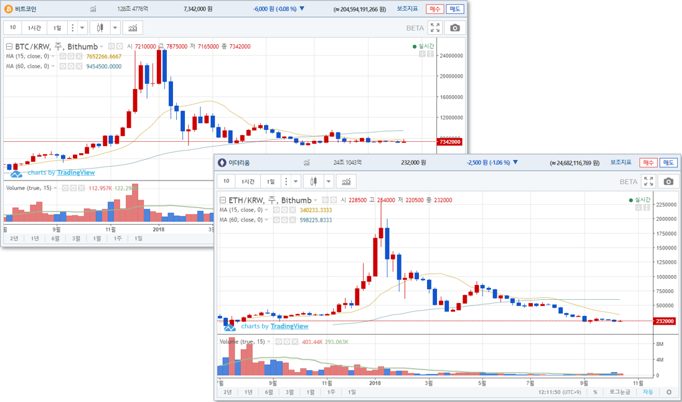Open the mini chart icon beside 이더리움
The height and width of the screenshot is (402, 682).
307,163
